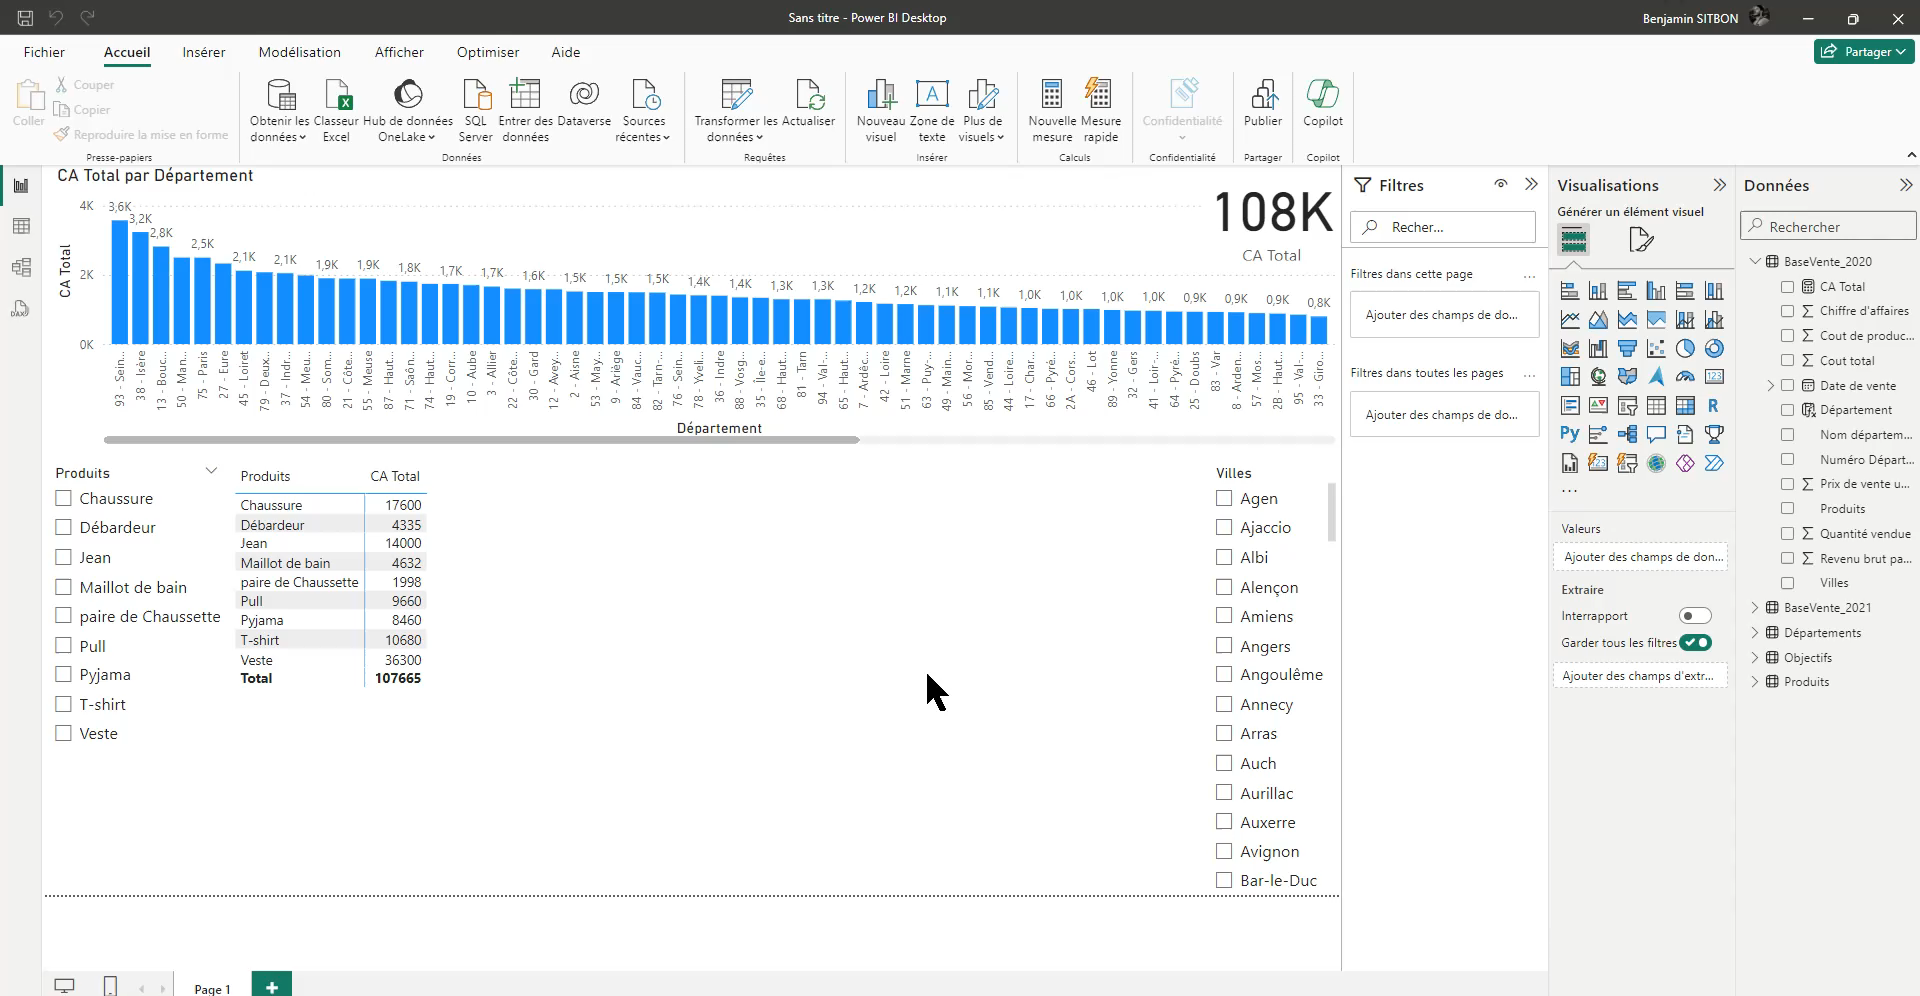Open the Produits slicer dropdown chevron

[211, 471]
